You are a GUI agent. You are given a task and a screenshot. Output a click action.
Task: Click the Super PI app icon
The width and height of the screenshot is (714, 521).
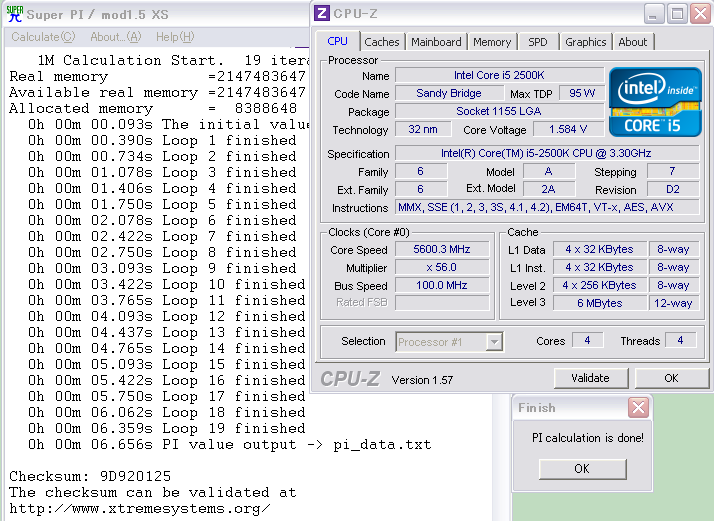pos(15,14)
